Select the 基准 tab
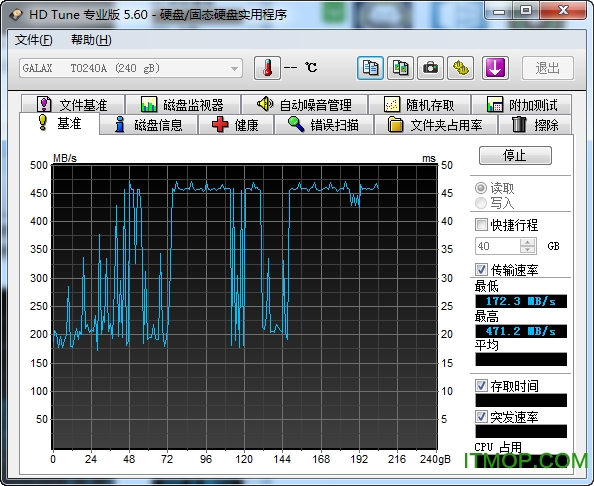Image resolution: width=594 pixels, height=486 pixels. pyautogui.click(x=59, y=123)
